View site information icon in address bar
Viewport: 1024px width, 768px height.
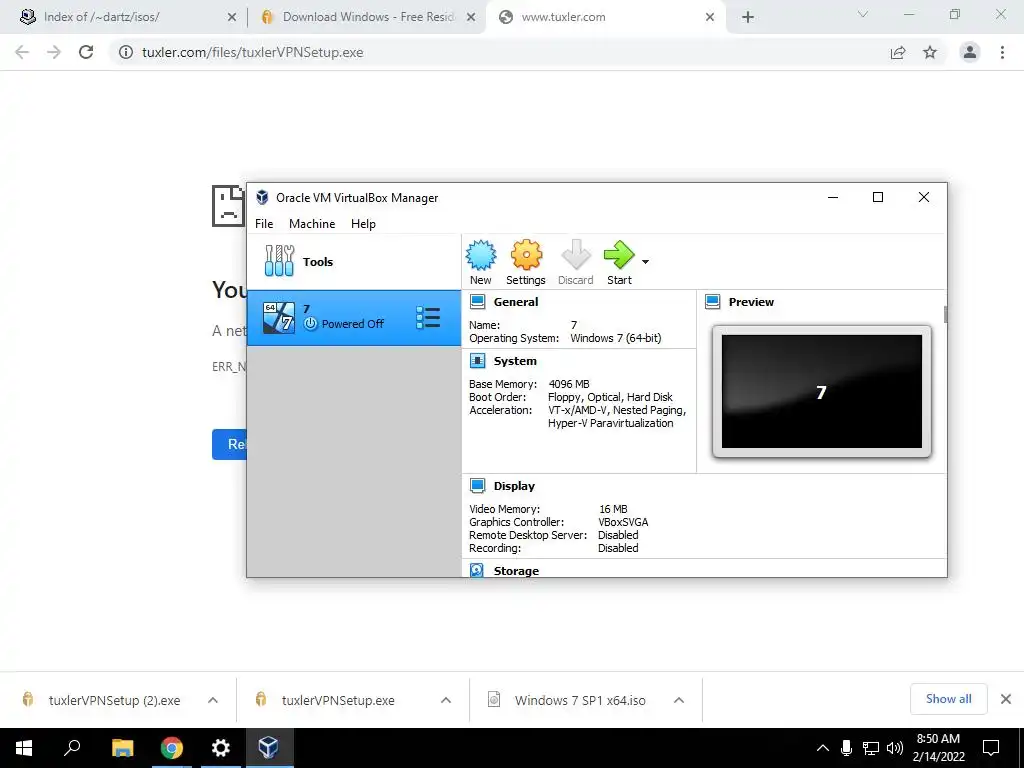click(x=126, y=52)
